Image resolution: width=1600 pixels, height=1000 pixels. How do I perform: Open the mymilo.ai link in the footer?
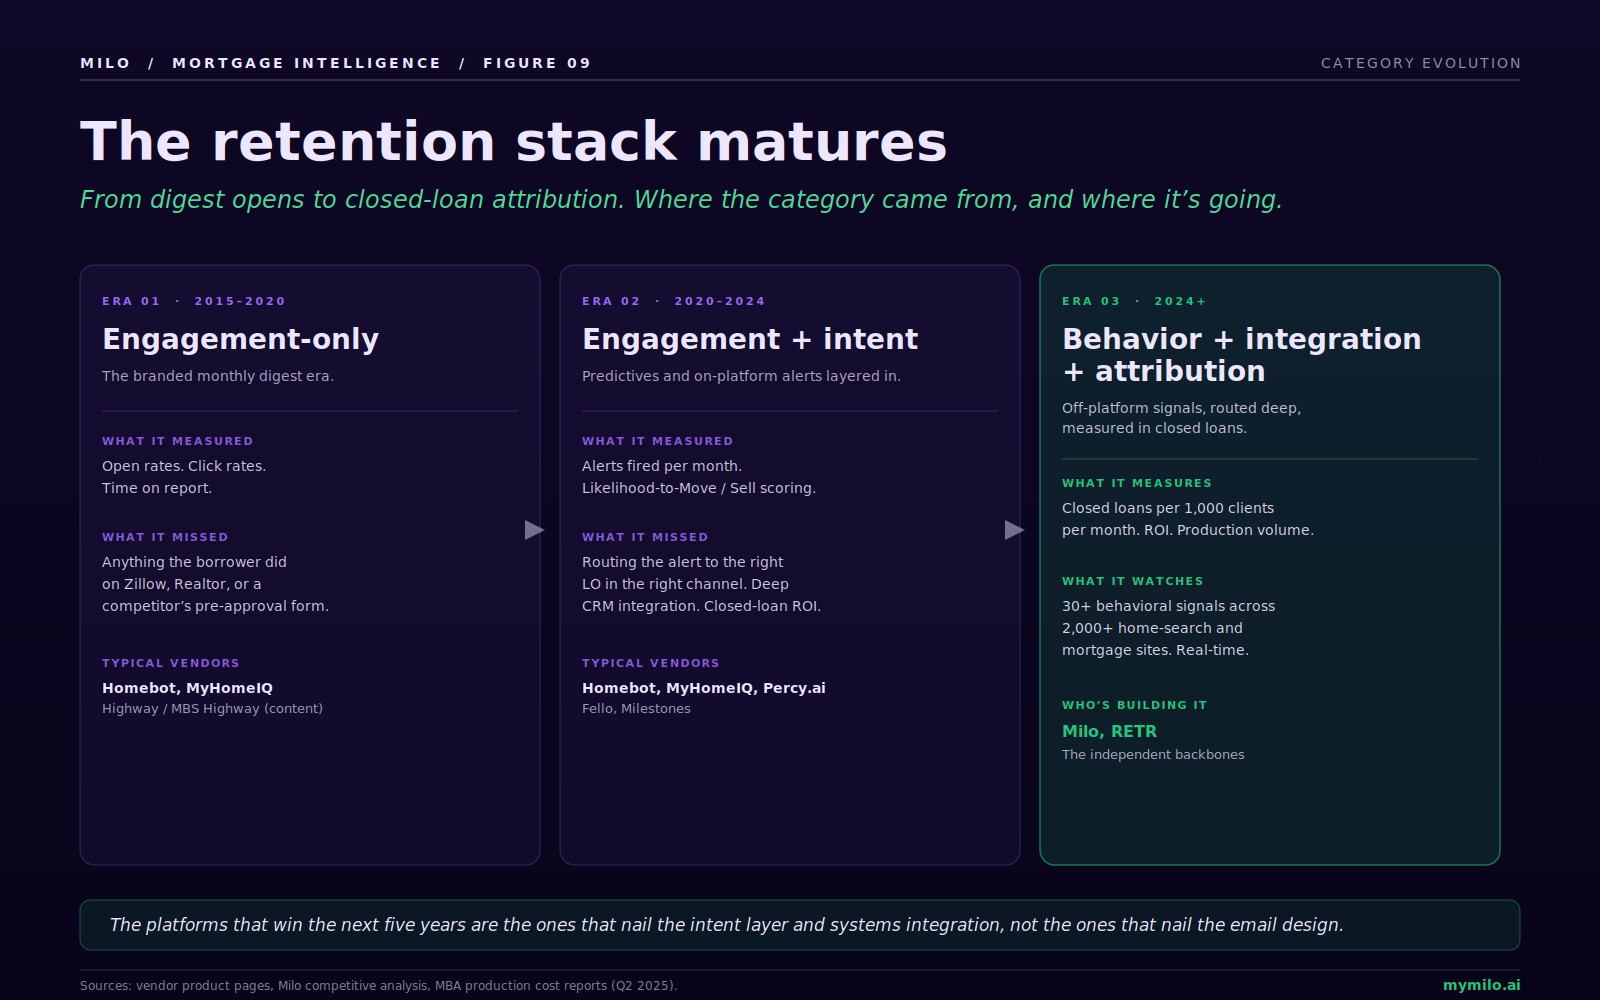(x=1481, y=985)
